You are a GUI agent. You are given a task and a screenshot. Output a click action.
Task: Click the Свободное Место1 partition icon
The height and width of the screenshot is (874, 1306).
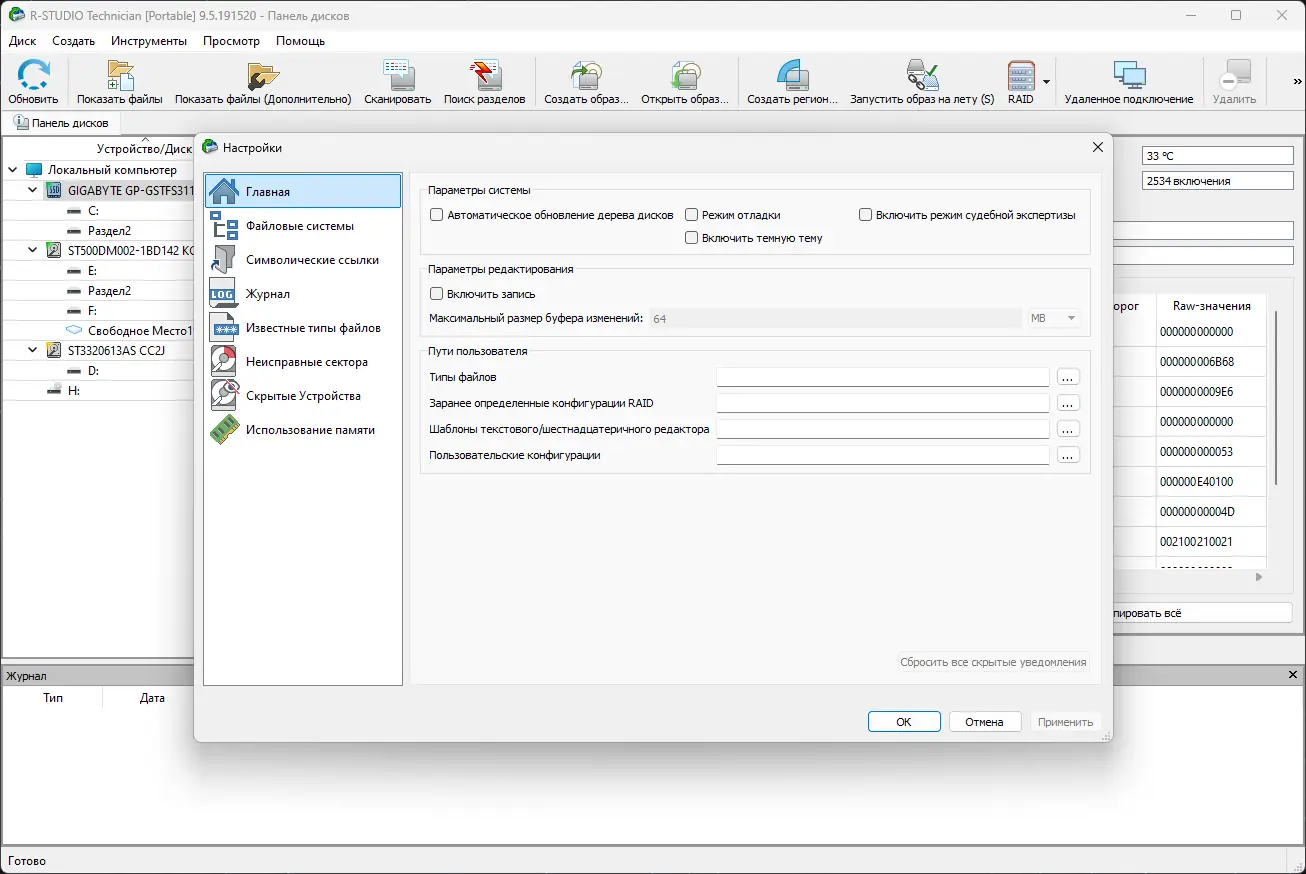(74, 330)
